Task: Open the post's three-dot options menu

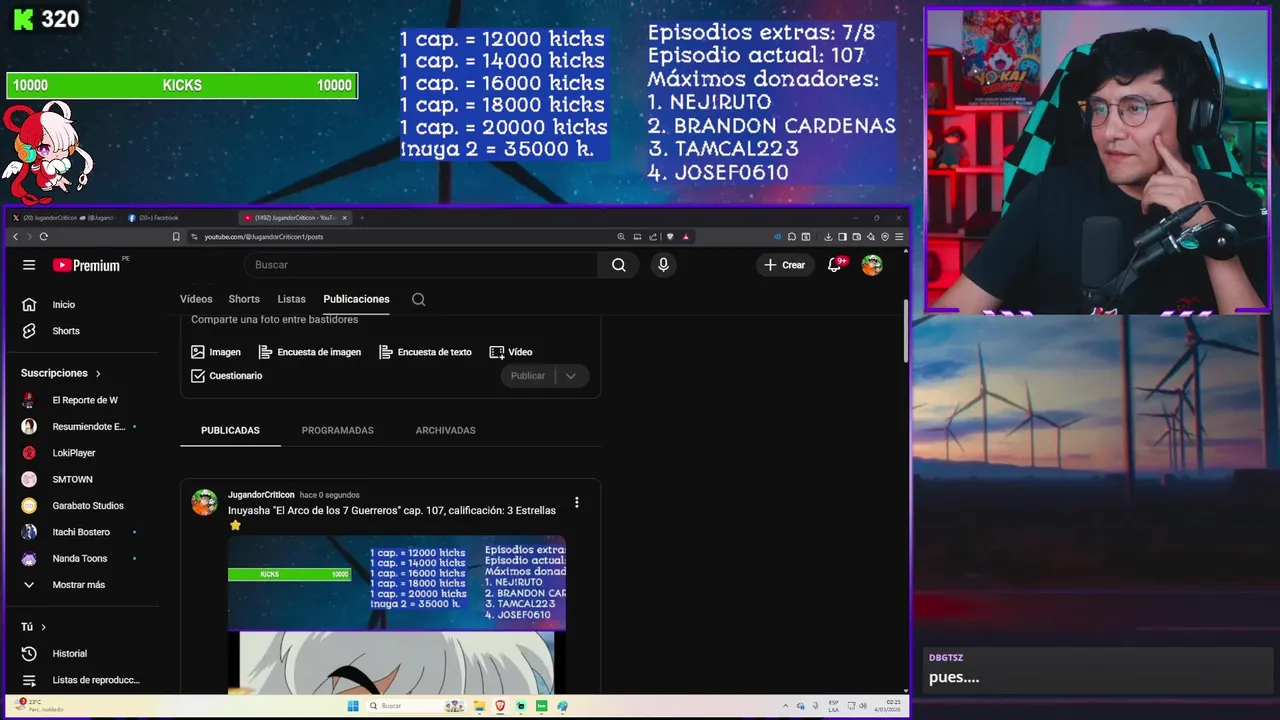Action: tap(576, 503)
